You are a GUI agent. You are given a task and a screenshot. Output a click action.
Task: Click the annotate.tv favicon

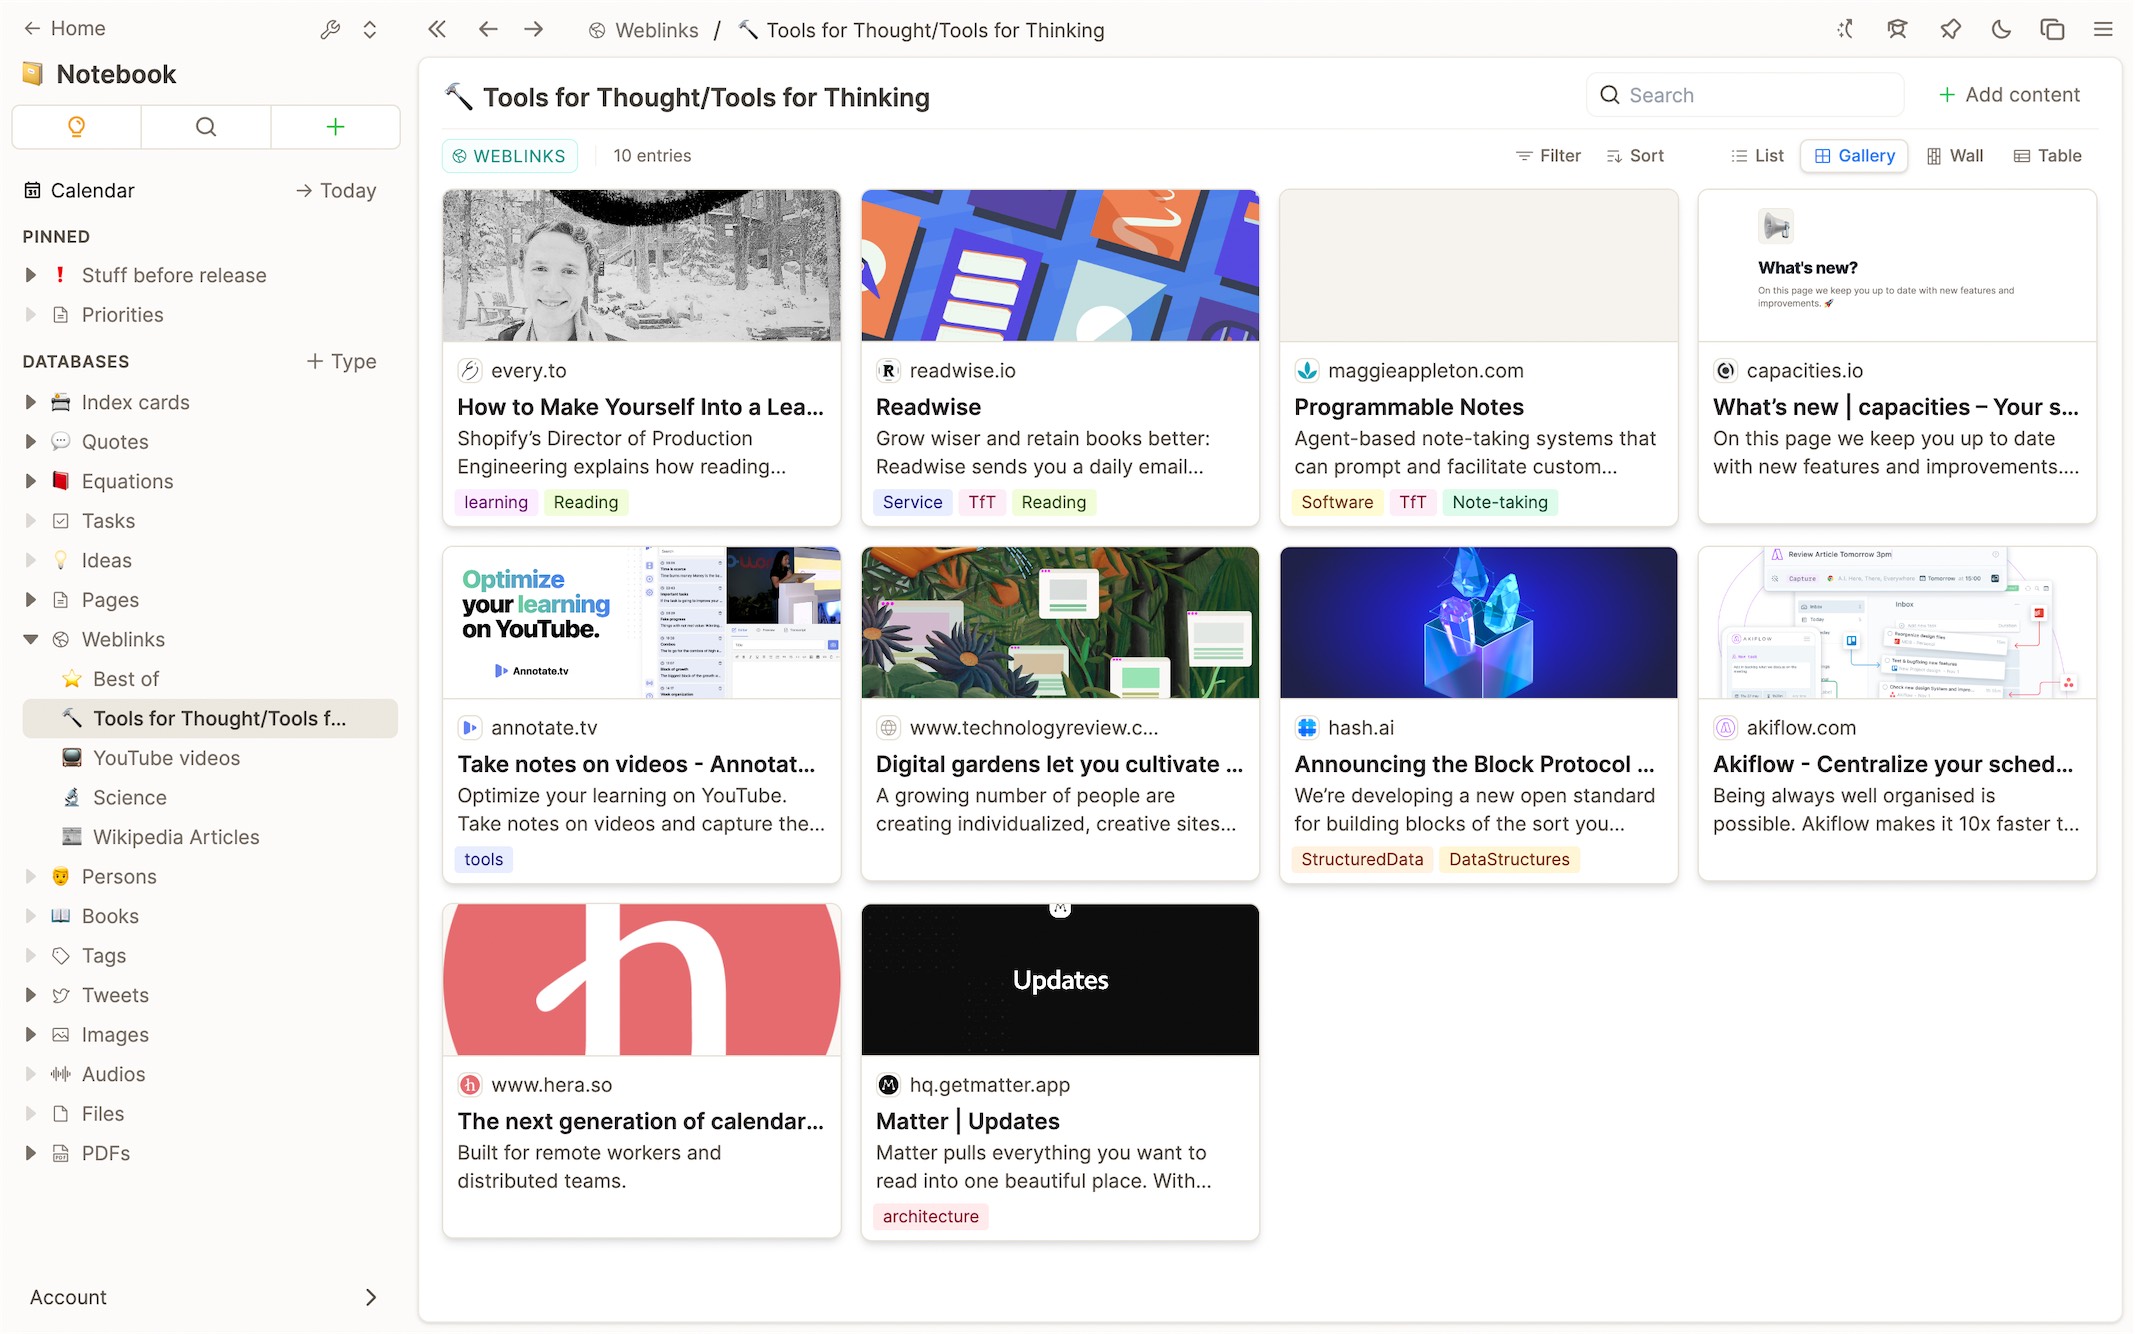pos(470,727)
